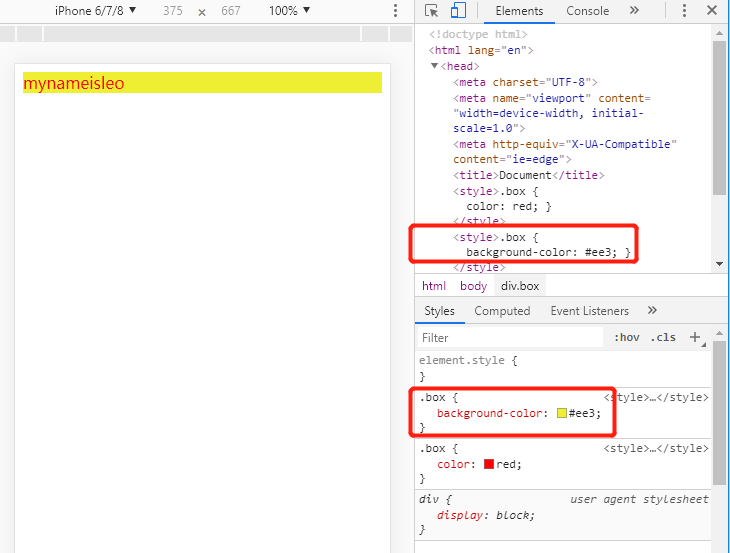
Task: Show more sidebar tabs chevron
Action: coord(652,310)
